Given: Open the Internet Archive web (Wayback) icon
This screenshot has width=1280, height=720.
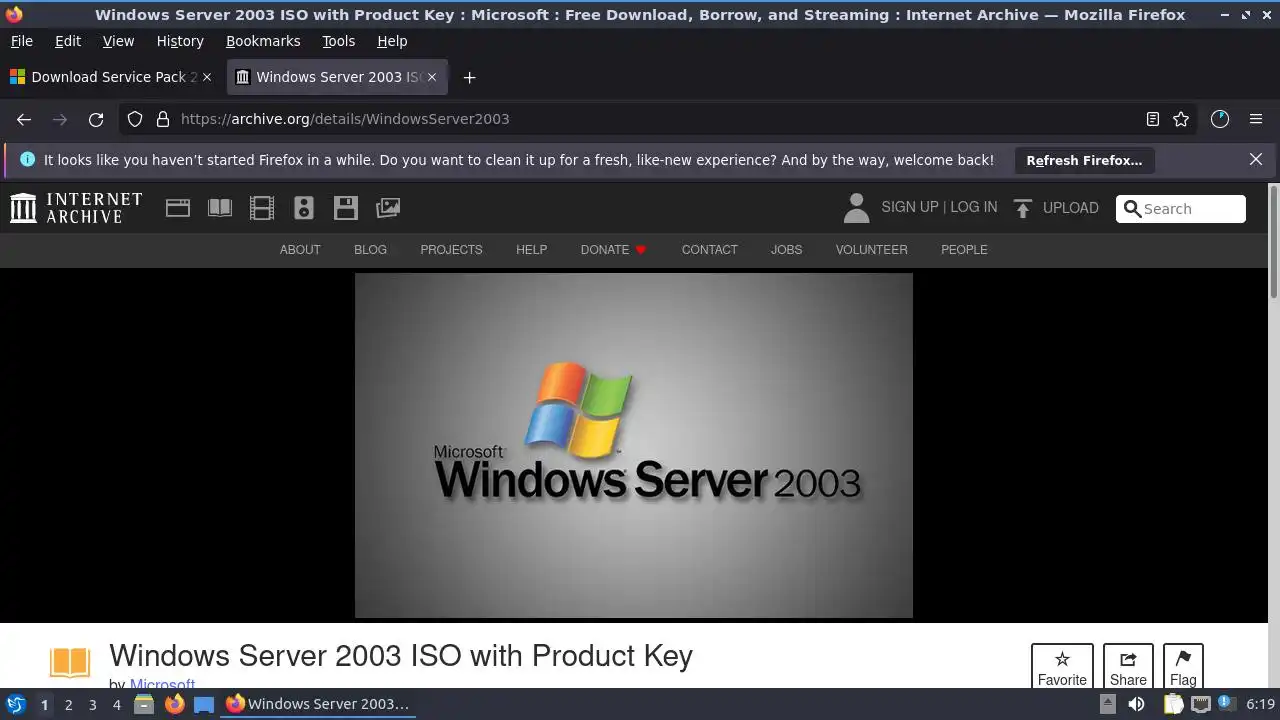Looking at the screenshot, I should pos(178,208).
